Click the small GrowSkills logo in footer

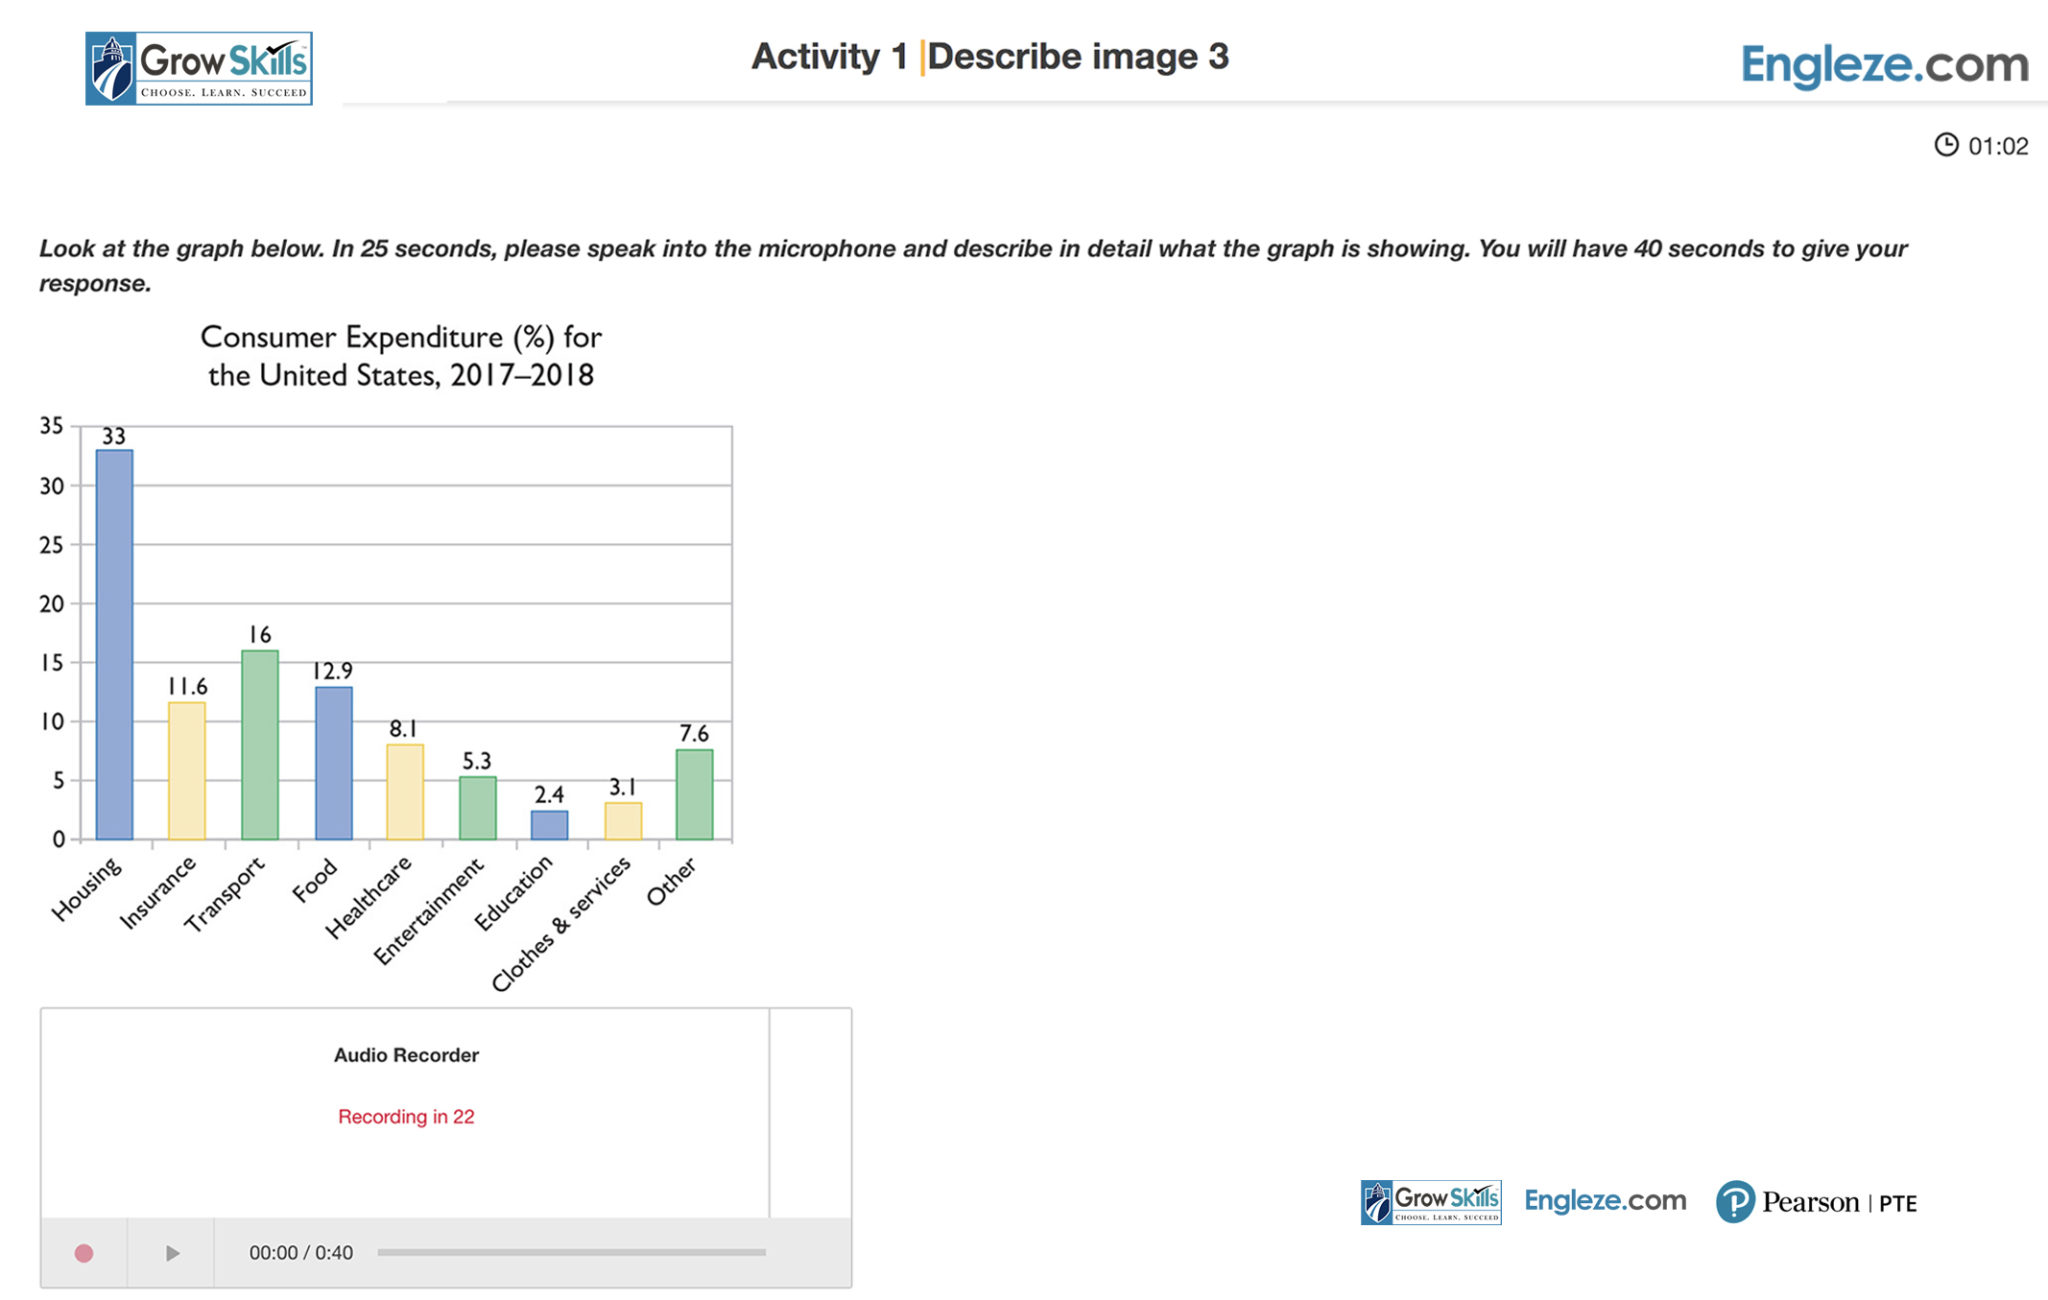pos(1431,1202)
